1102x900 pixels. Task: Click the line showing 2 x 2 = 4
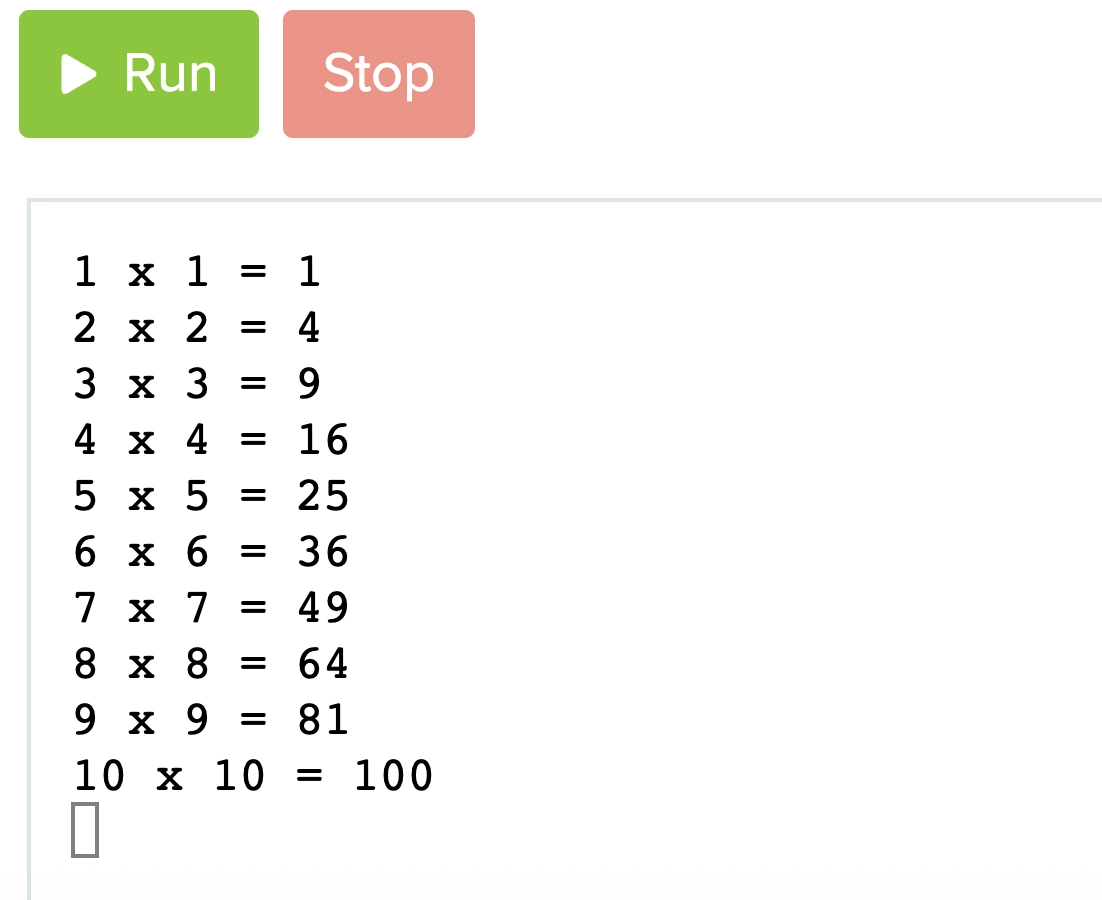195,327
